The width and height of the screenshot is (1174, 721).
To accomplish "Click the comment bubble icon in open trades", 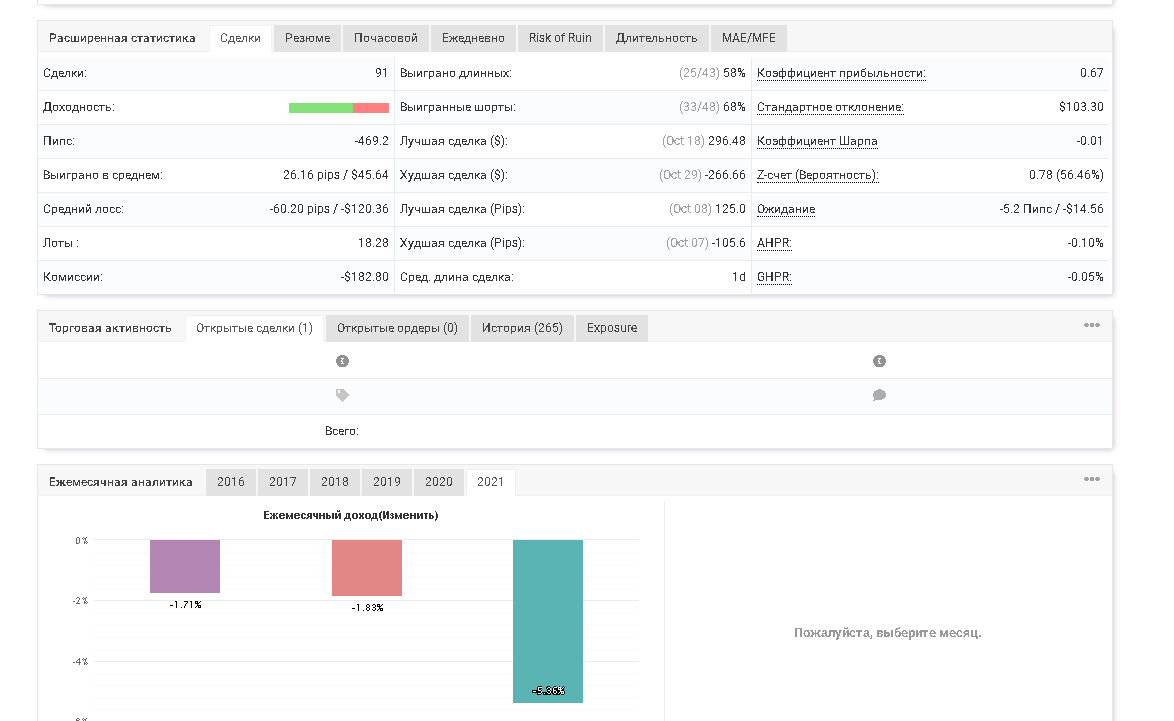I will [x=879, y=395].
